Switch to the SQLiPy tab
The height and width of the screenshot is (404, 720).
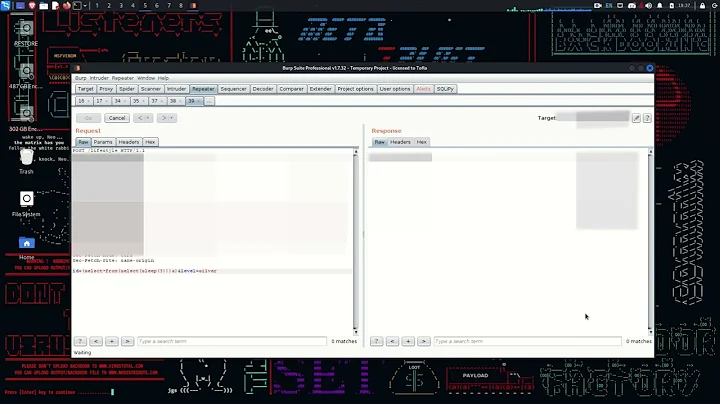click(x=445, y=89)
